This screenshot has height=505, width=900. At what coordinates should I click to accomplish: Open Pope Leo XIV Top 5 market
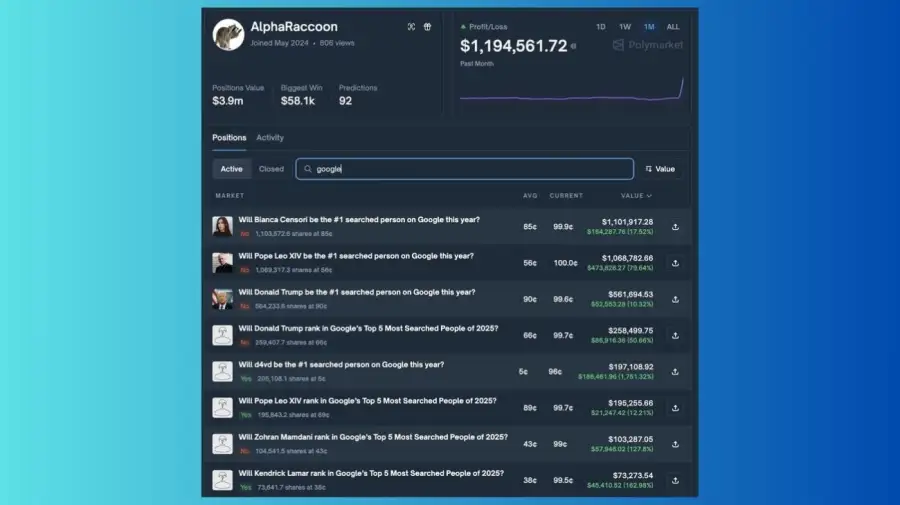tap(367, 401)
